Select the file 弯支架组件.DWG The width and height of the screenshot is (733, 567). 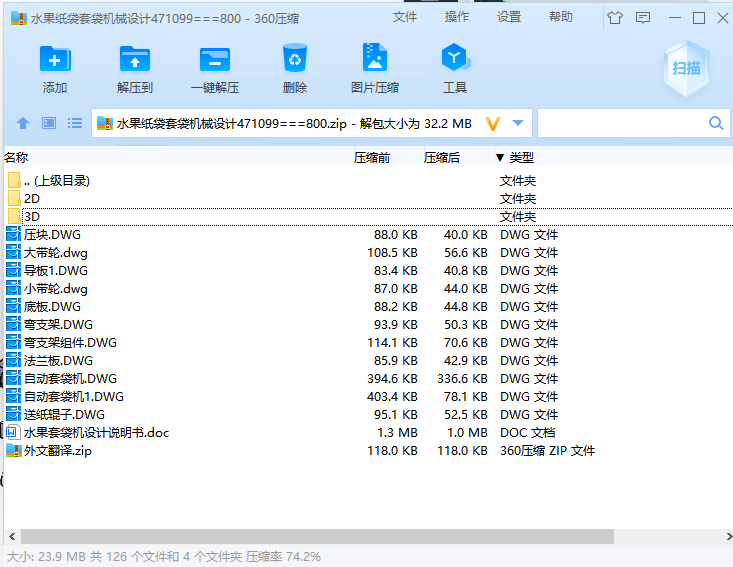pyautogui.click(x=368, y=343)
